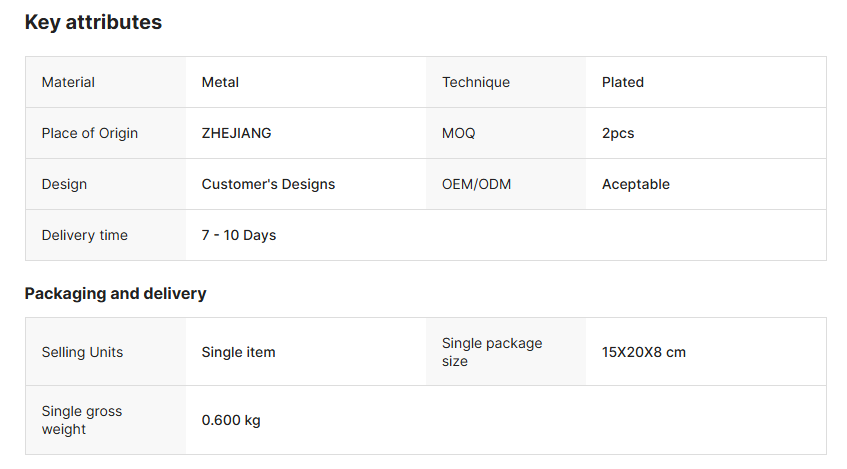Select the Place of Origin label
Viewport: 847px width, 469px height.
90,133
